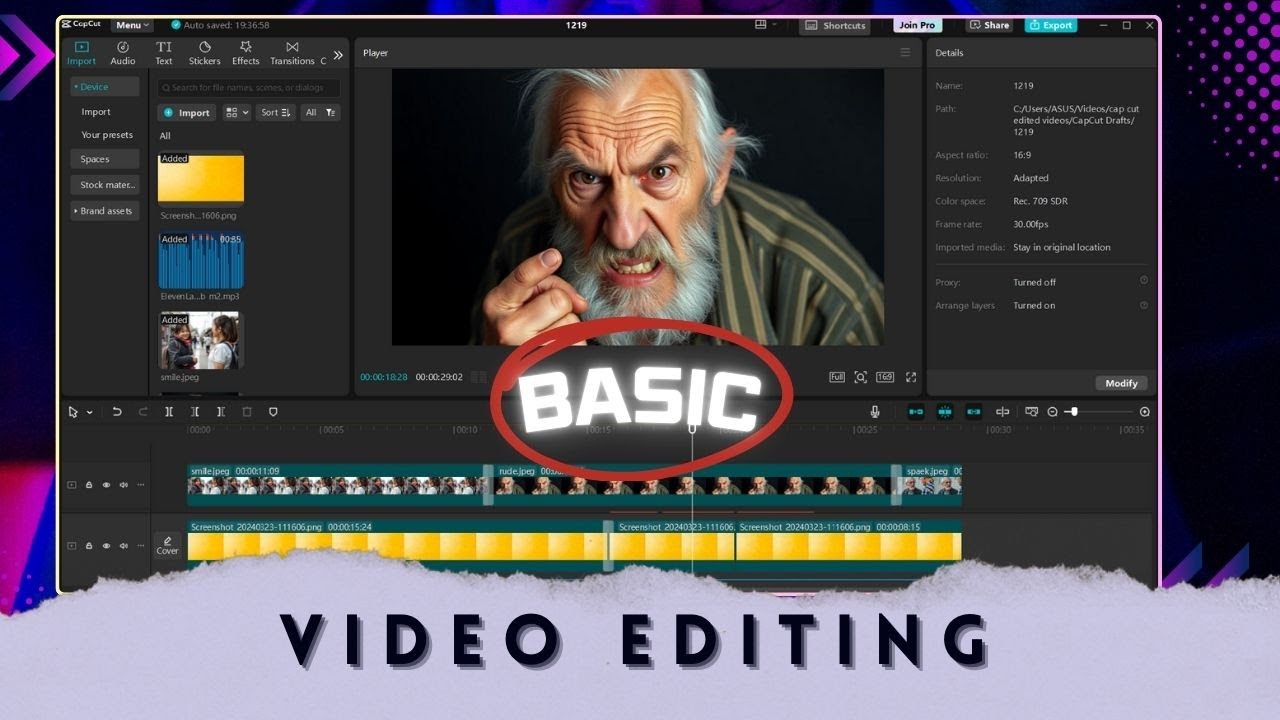Open the Effects tab
This screenshot has width=1280, height=720.
(x=245, y=53)
